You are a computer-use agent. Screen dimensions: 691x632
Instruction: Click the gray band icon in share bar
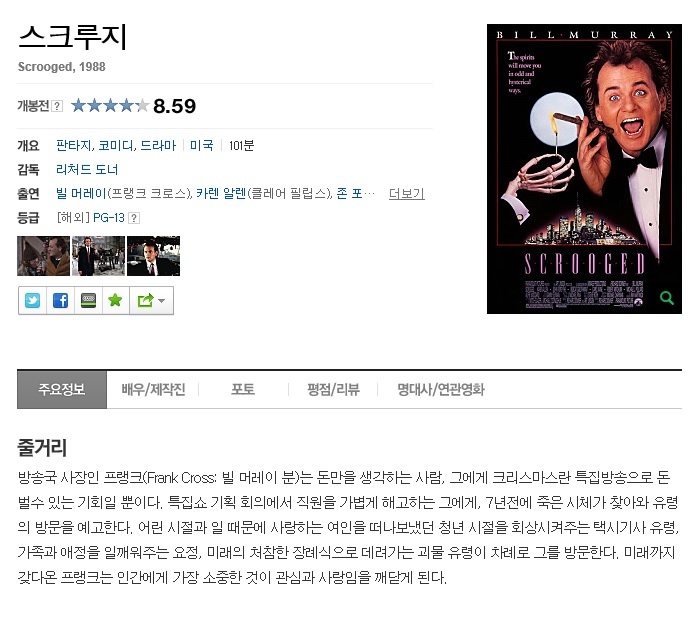89,301
